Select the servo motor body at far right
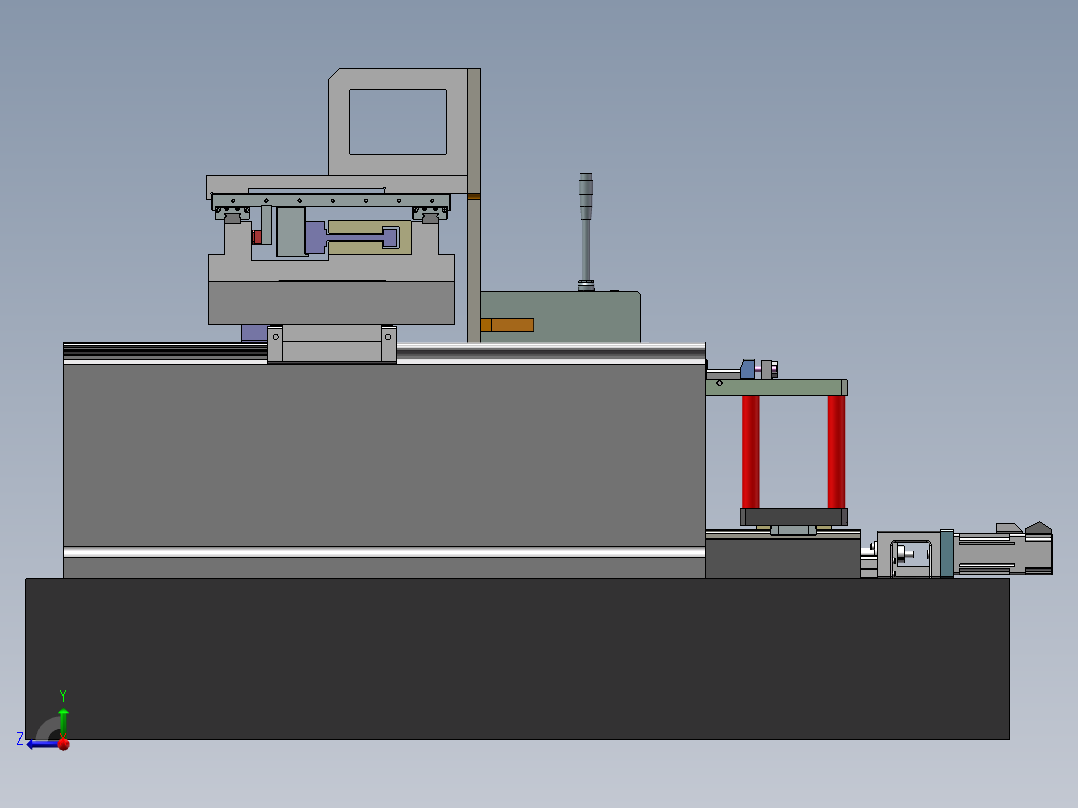1078x808 pixels. pyautogui.click(x=1002, y=552)
